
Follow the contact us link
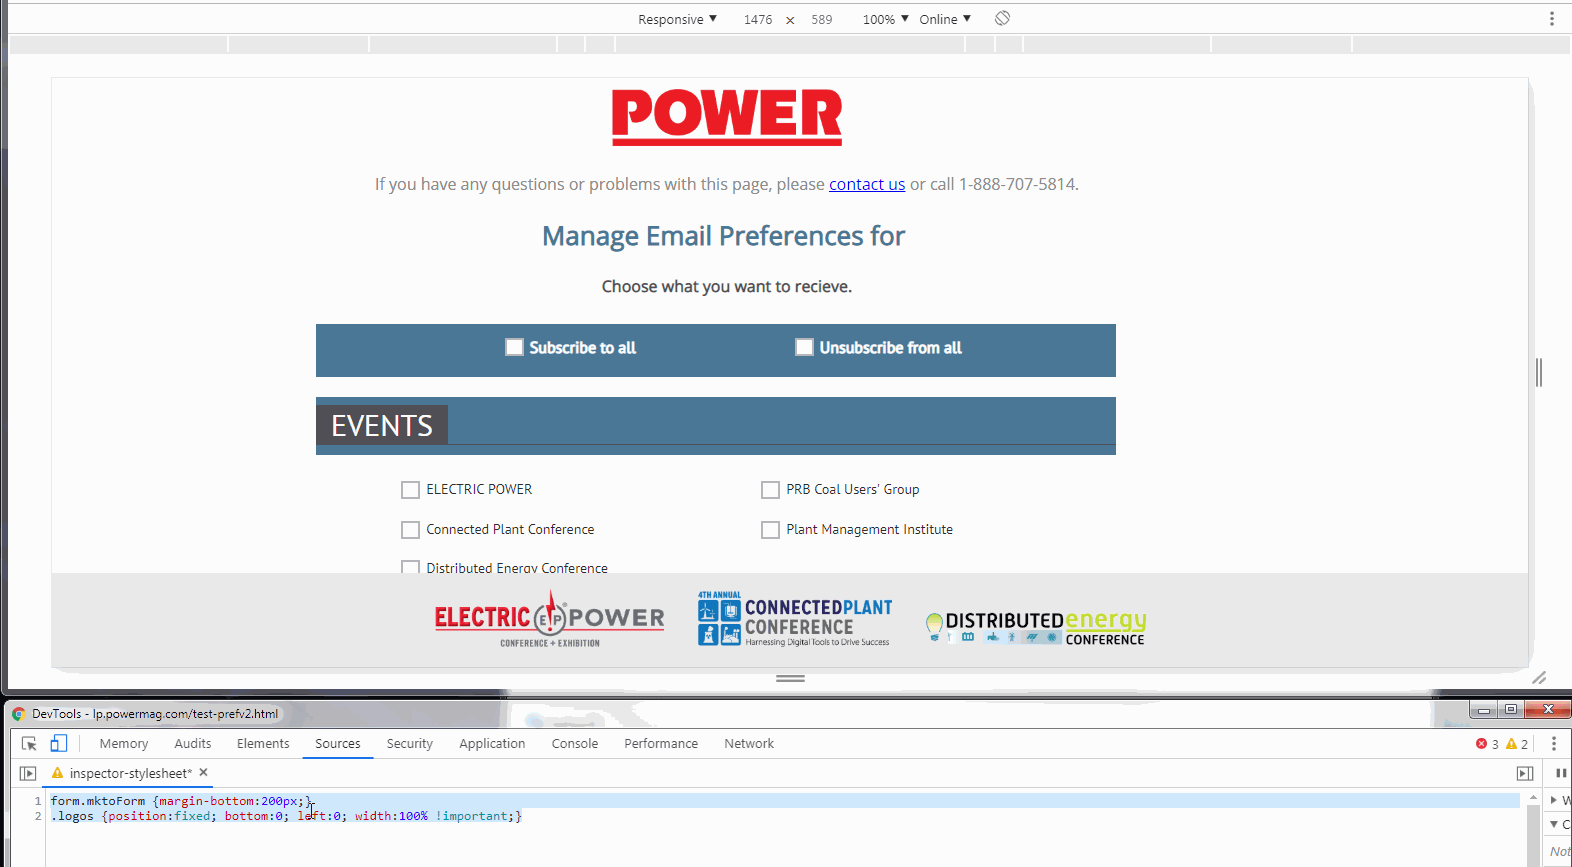point(867,184)
